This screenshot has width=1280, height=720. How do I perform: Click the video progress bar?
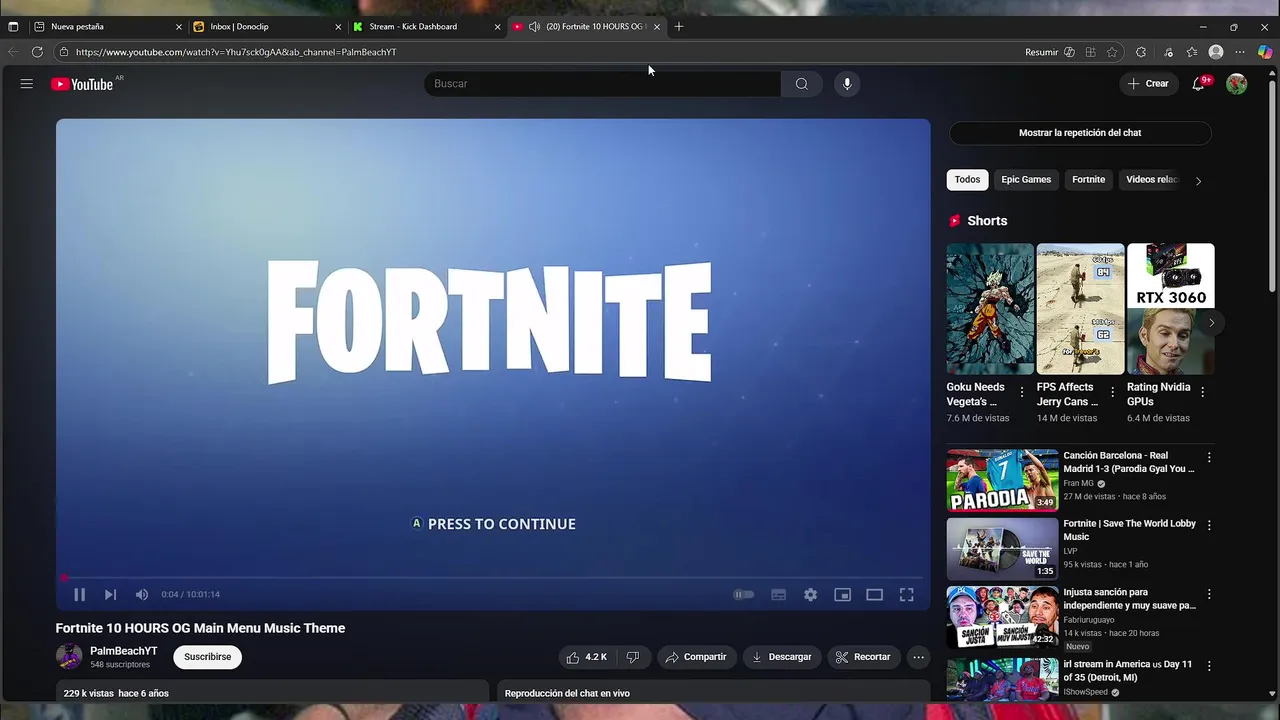[493, 577]
